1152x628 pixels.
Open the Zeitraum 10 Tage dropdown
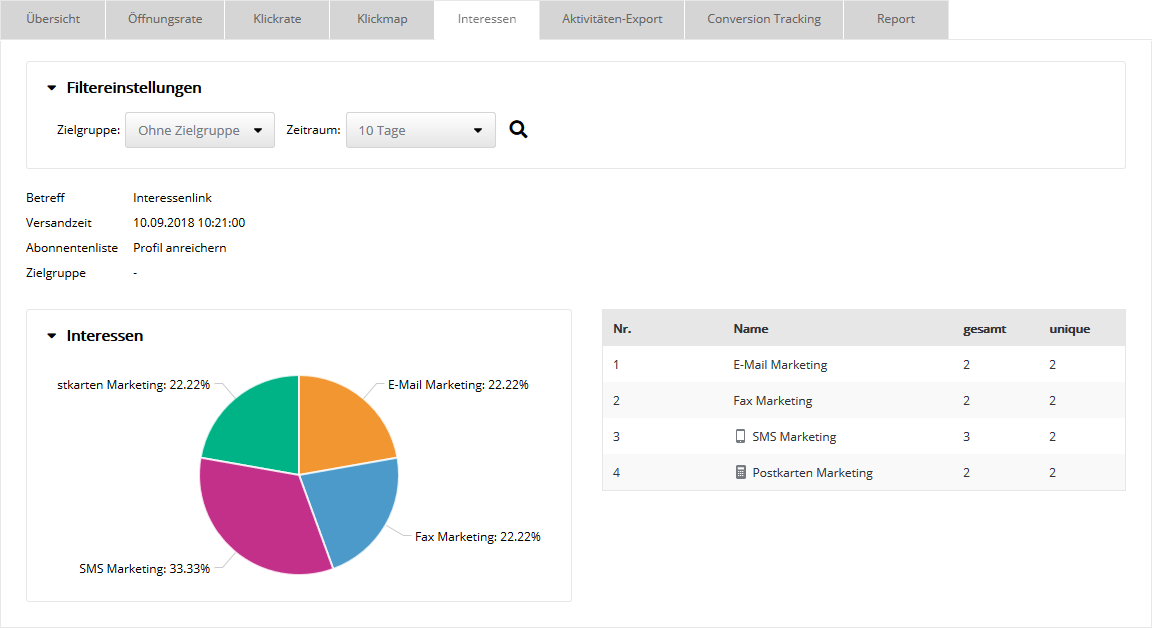pos(420,130)
